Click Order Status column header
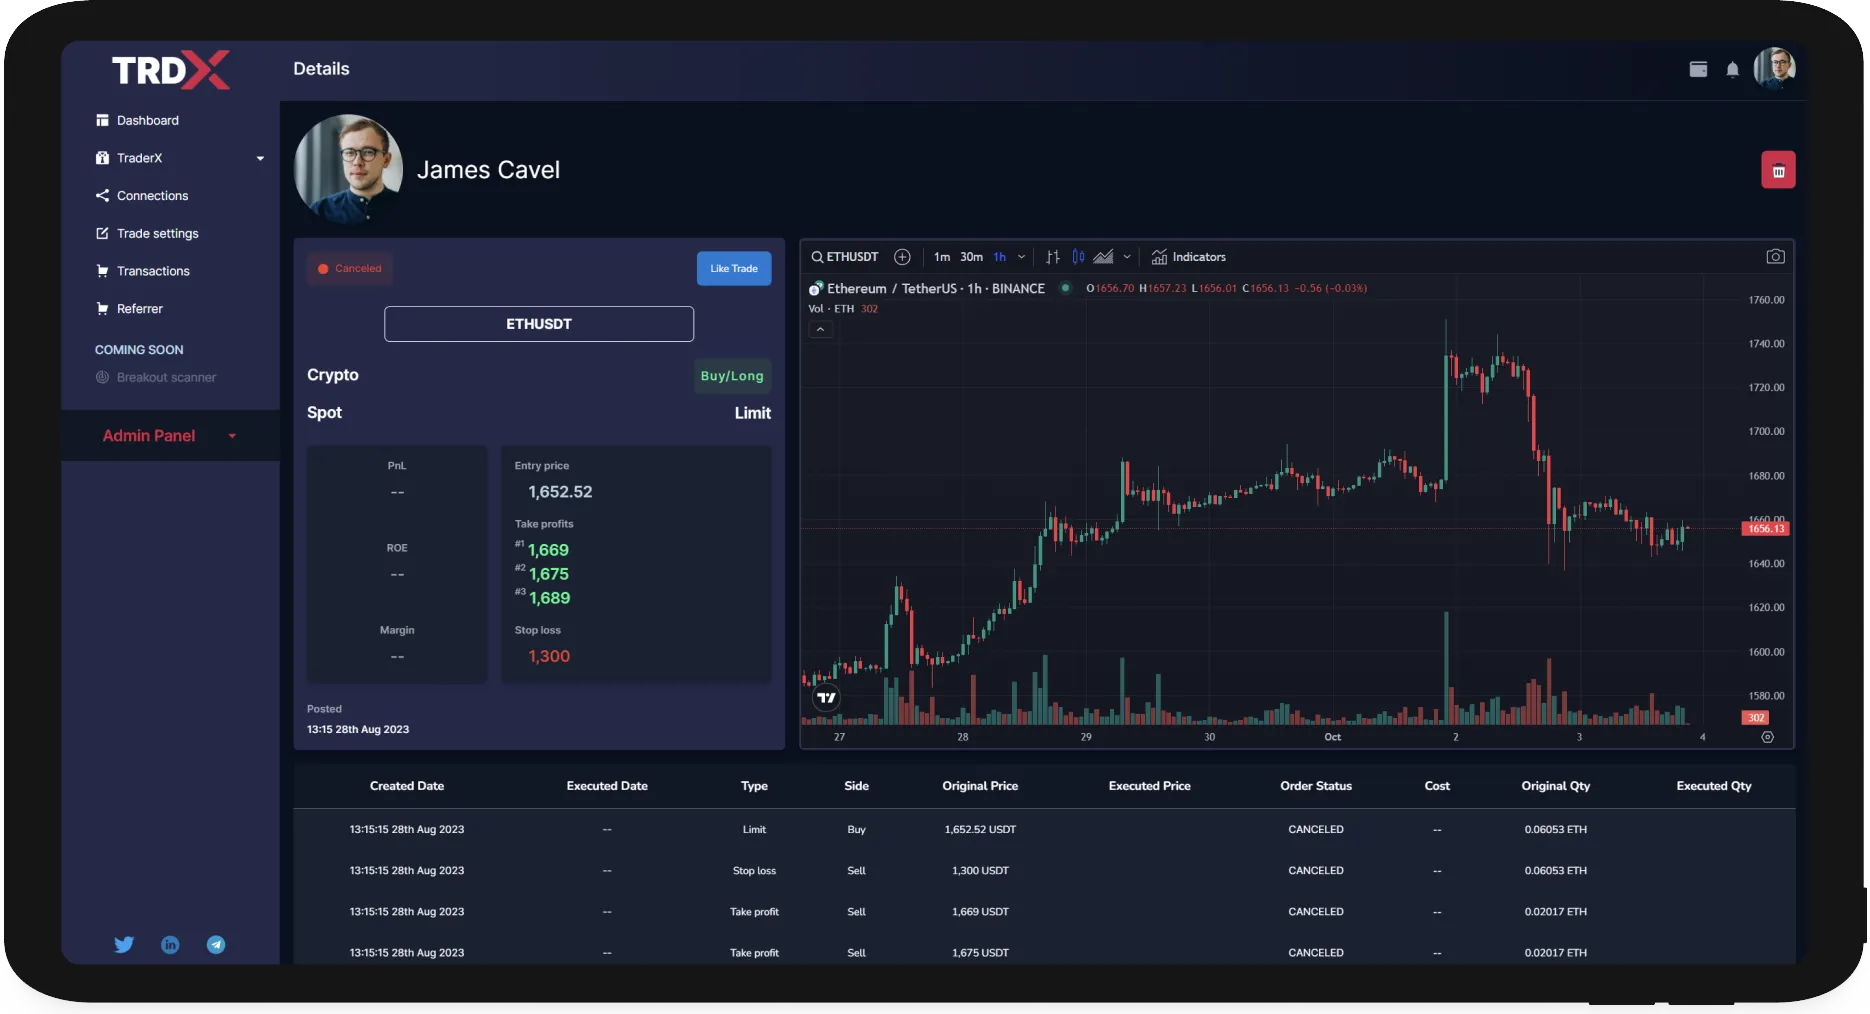 [x=1316, y=786]
